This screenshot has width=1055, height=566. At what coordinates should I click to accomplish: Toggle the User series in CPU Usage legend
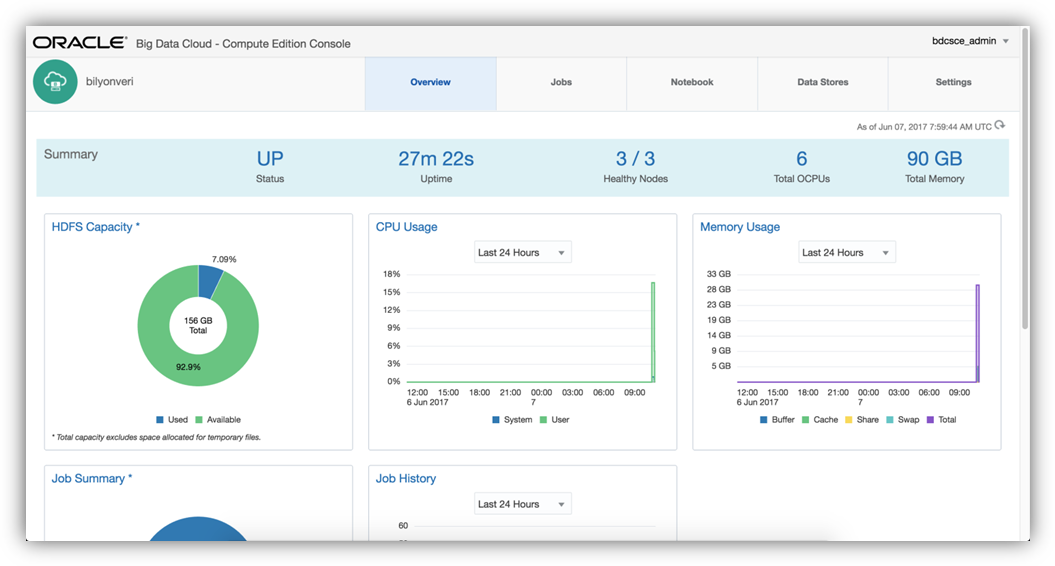pos(544,420)
